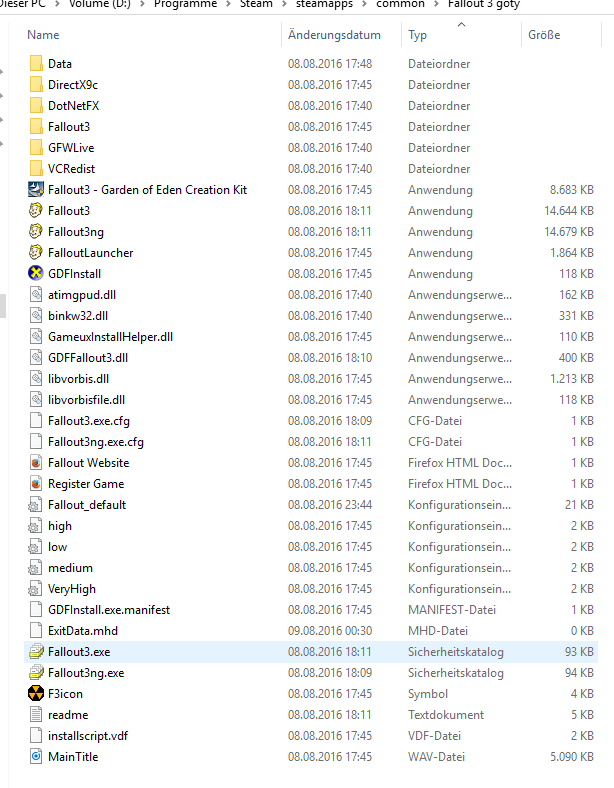Click the Fallout3.exe.cfg file name
This screenshot has width=614, height=788.
[x=89, y=421]
